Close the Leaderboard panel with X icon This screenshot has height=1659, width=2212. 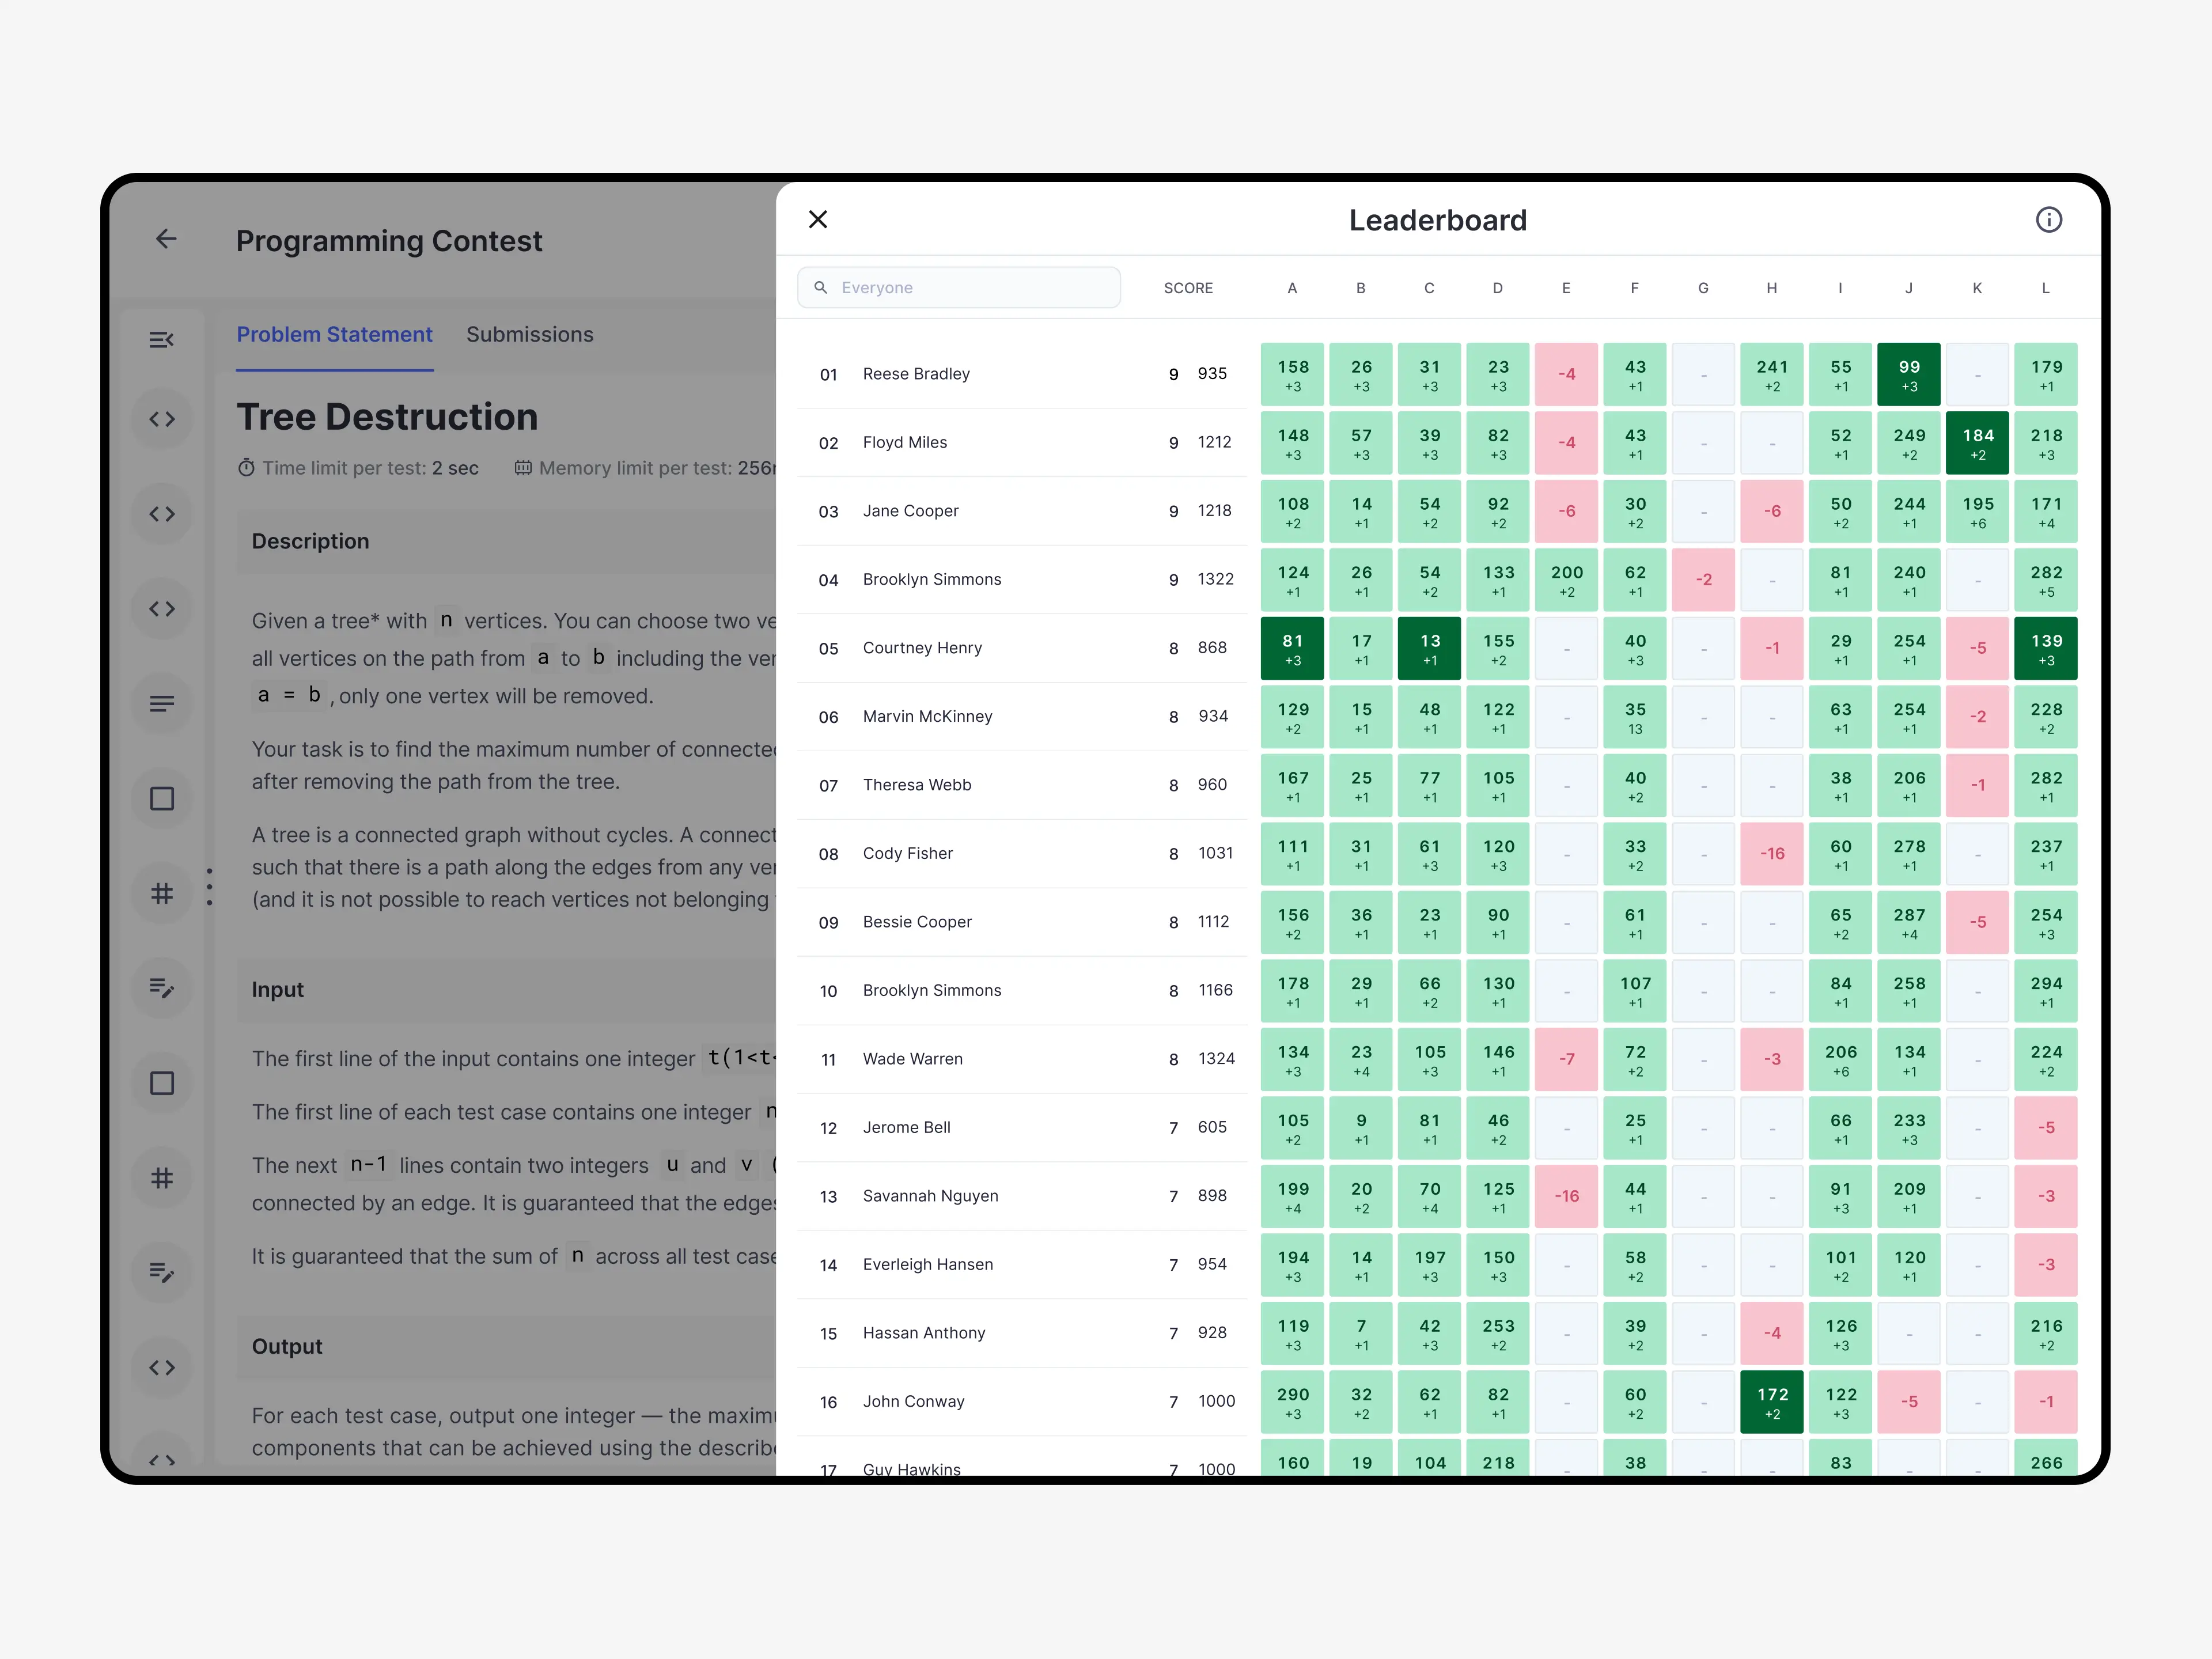[817, 219]
